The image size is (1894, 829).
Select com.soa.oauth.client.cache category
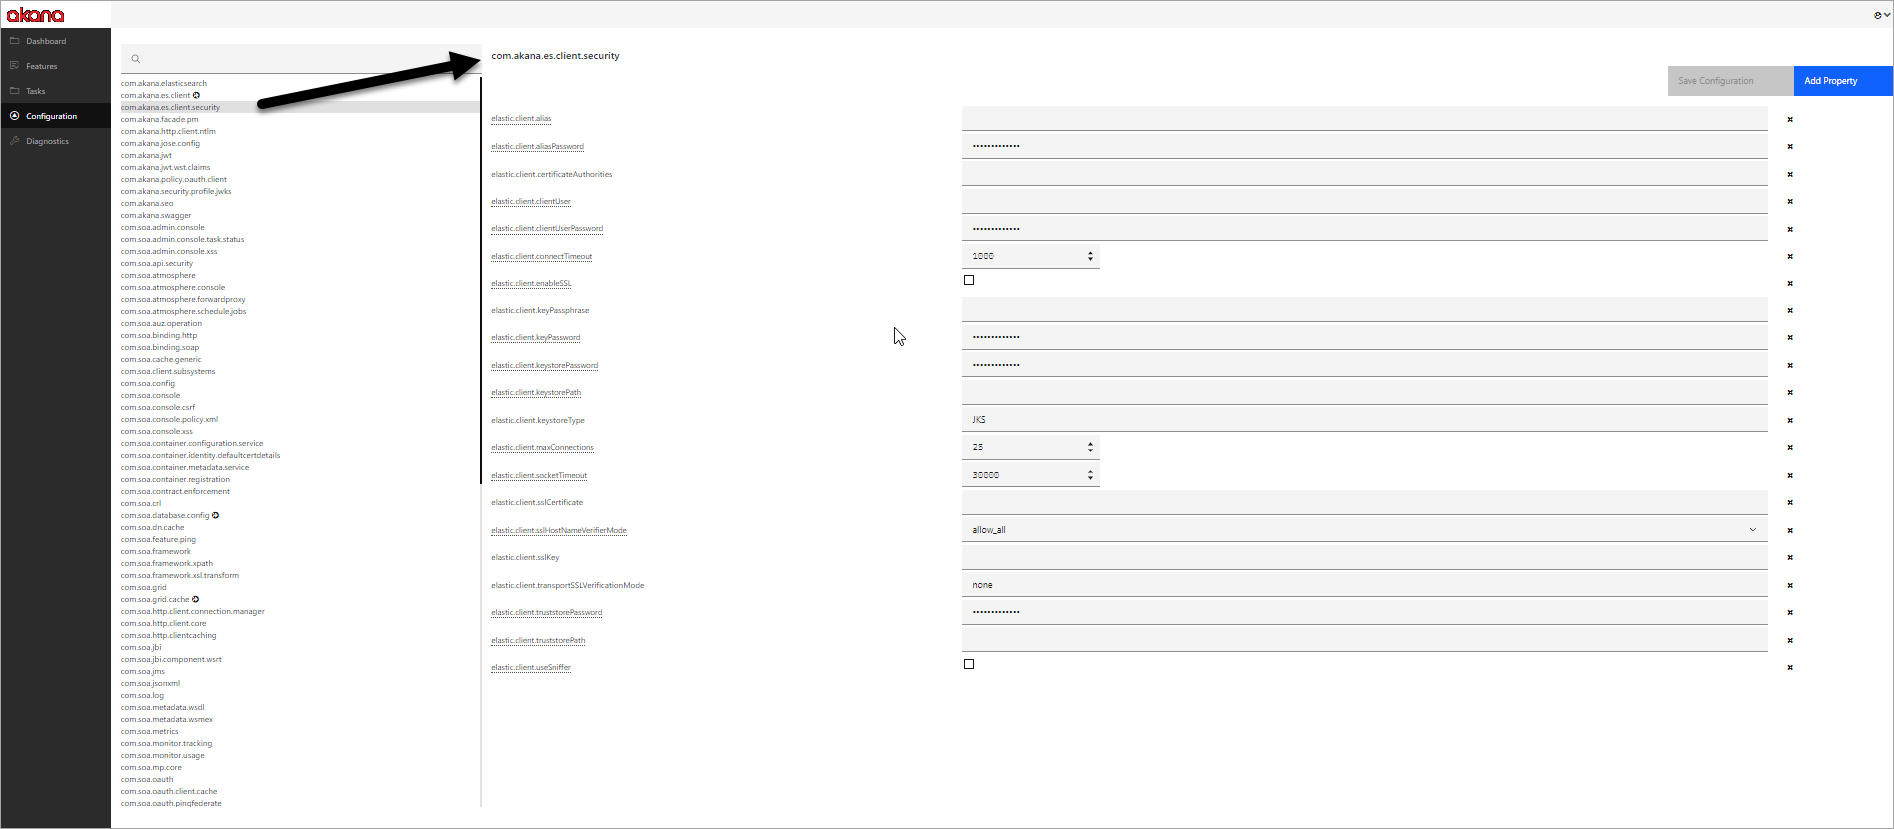(169, 791)
